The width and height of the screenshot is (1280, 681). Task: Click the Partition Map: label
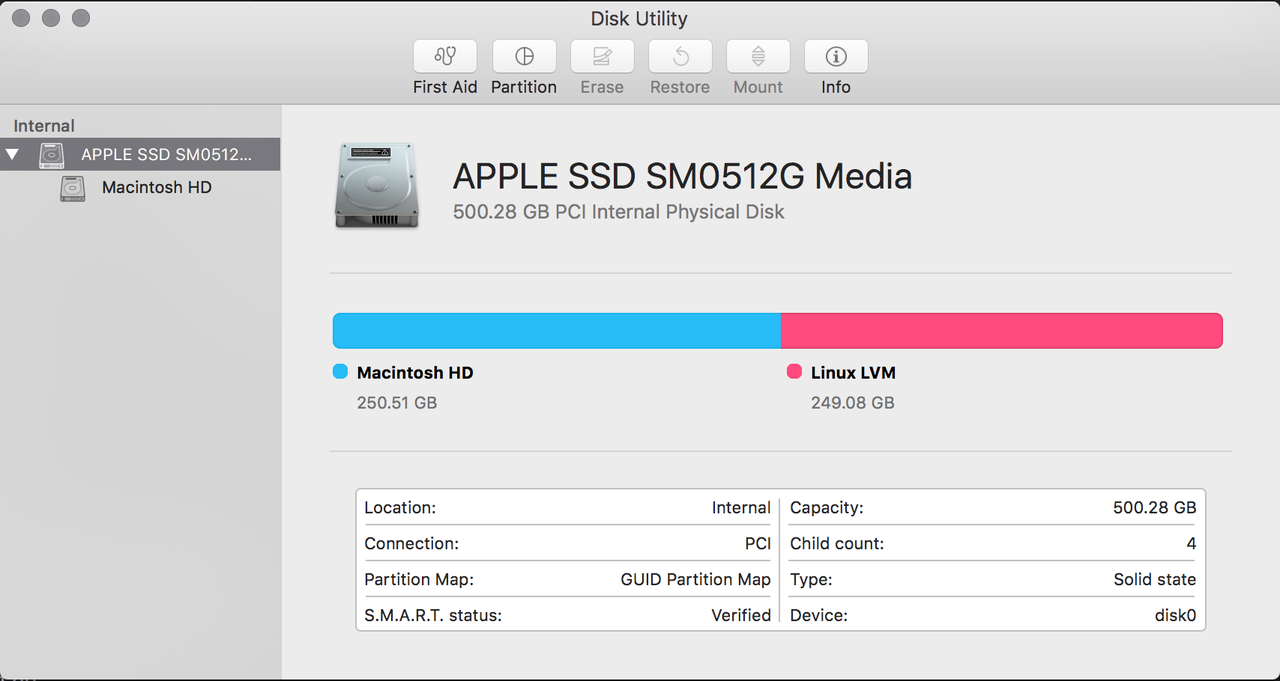pyautogui.click(x=419, y=580)
